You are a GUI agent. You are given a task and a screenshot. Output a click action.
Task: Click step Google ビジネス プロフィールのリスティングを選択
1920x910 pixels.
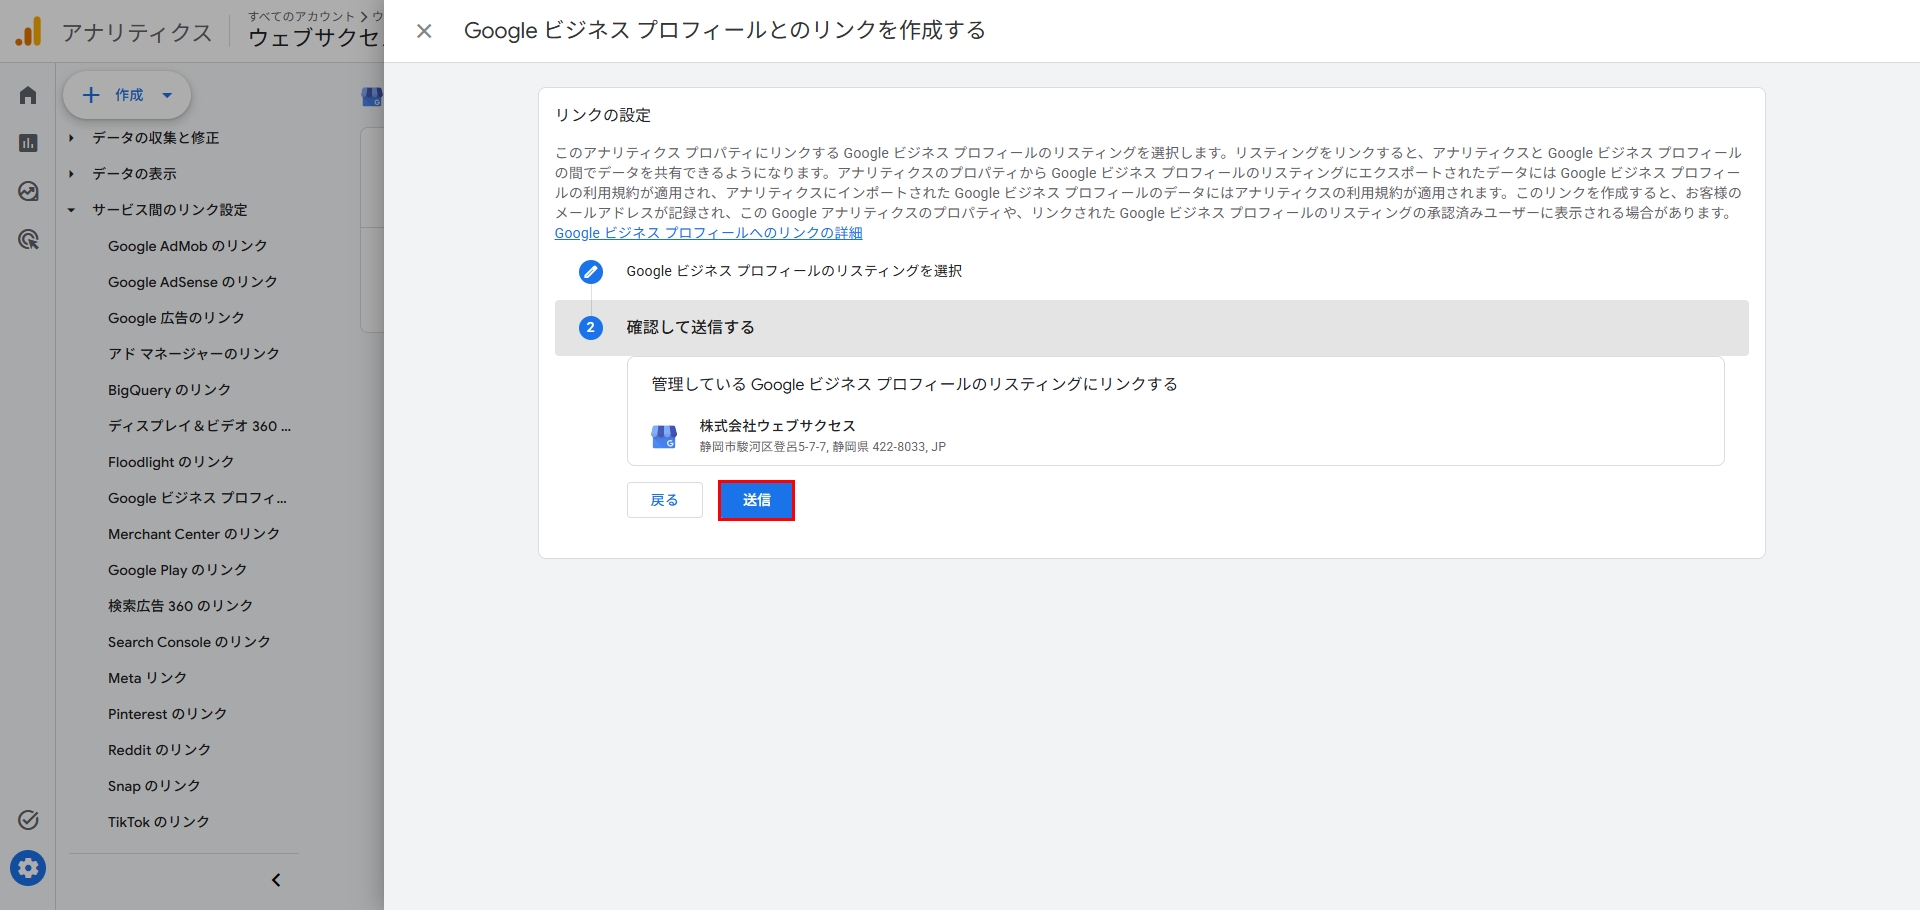pos(794,271)
